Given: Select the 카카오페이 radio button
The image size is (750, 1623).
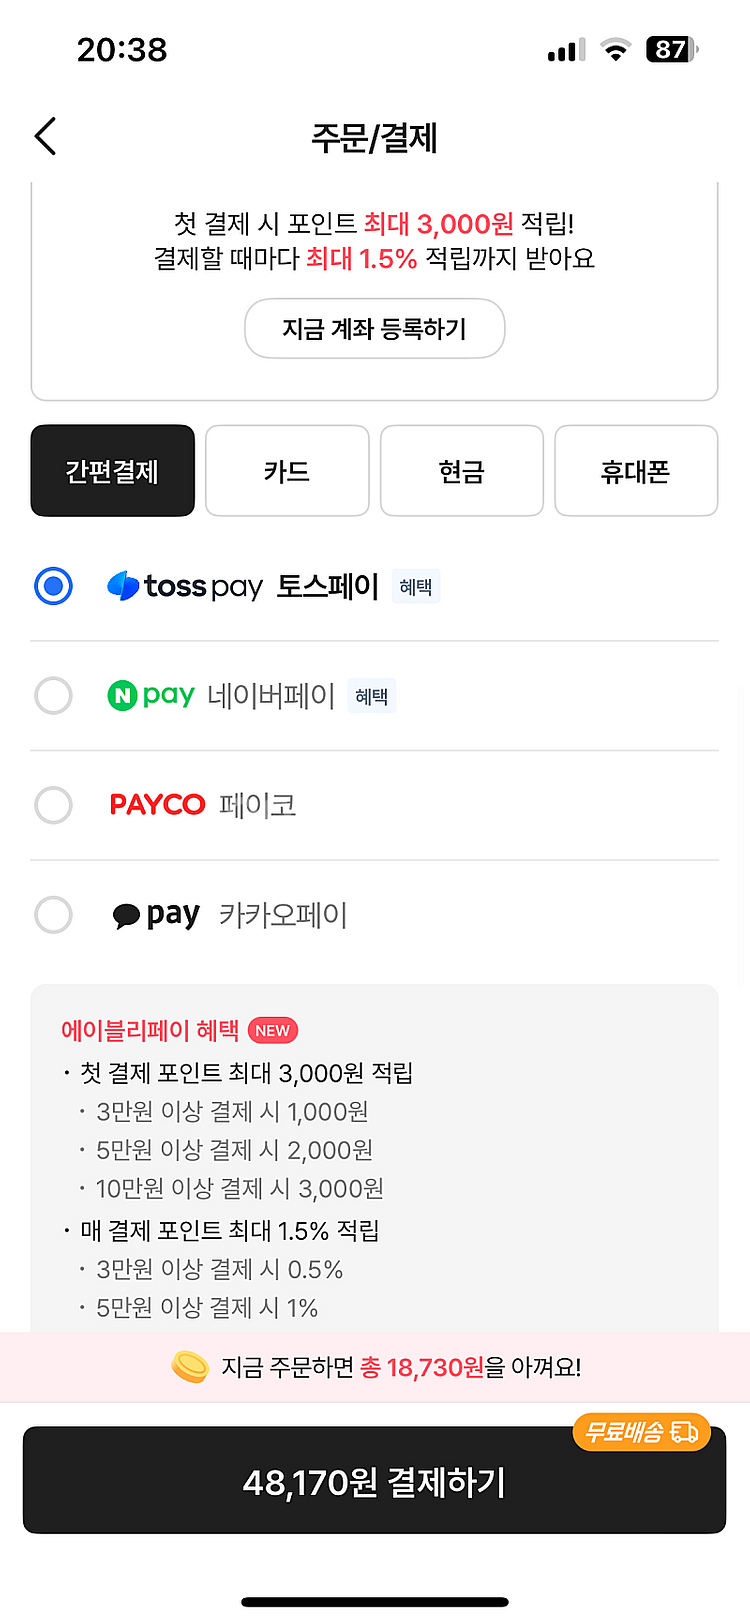Looking at the screenshot, I should [53, 915].
